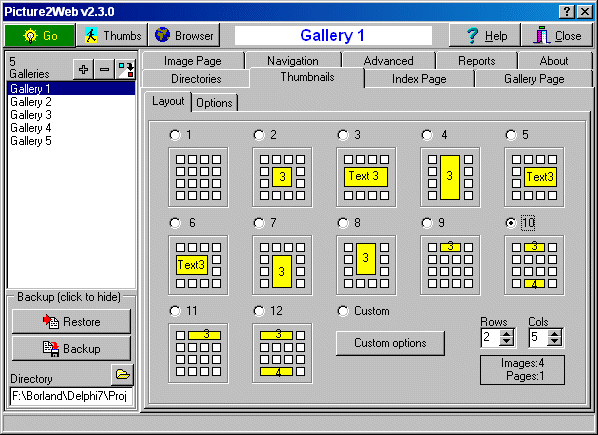Click layout 4 preview thumbnail

pyautogui.click(x=450, y=177)
